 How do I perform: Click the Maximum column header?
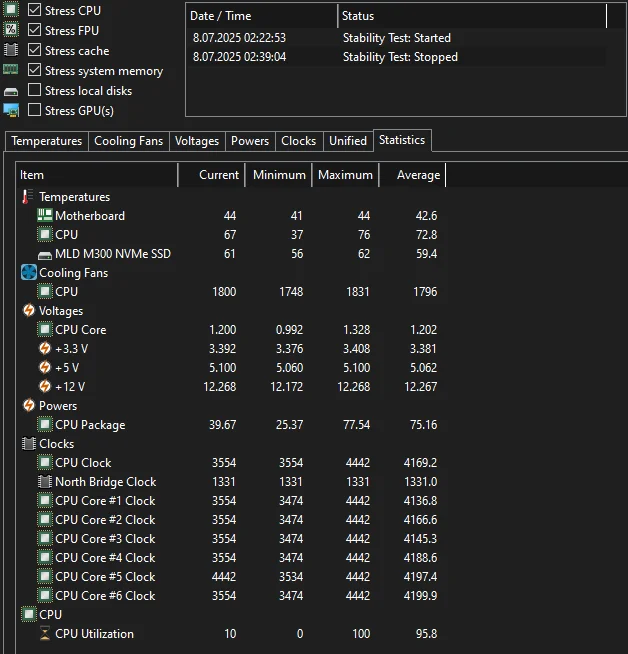tap(345, 175)
